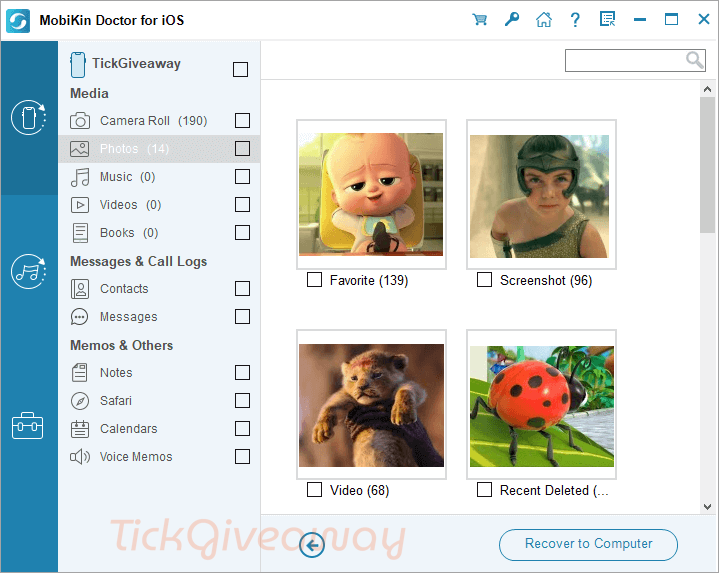Click the Voice Memos speaker icon
The image size is (719, 573).
click(80, 457)
